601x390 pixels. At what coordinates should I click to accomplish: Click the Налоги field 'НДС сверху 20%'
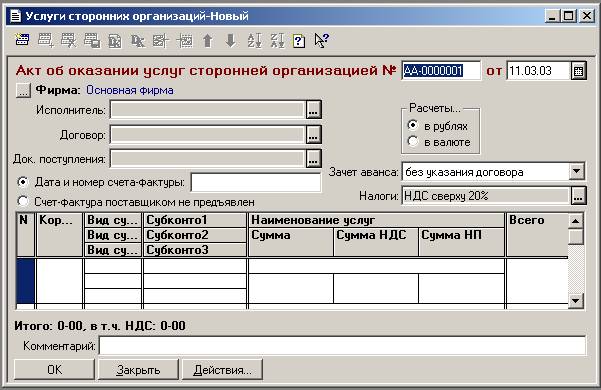coord(486,196)
